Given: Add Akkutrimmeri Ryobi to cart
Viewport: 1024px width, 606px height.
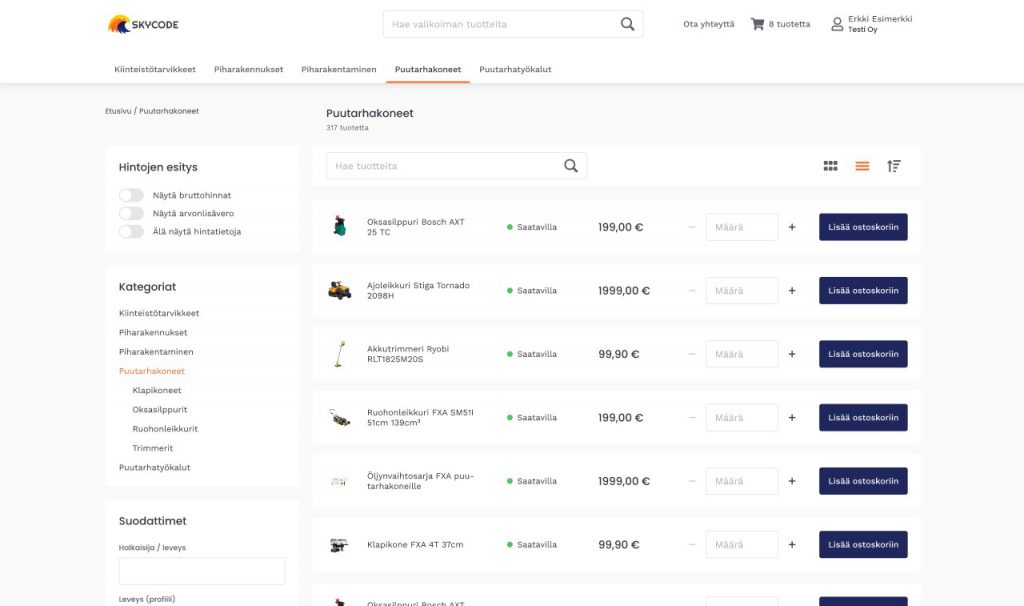Looking at the screenshot, I should click(863, 354).
